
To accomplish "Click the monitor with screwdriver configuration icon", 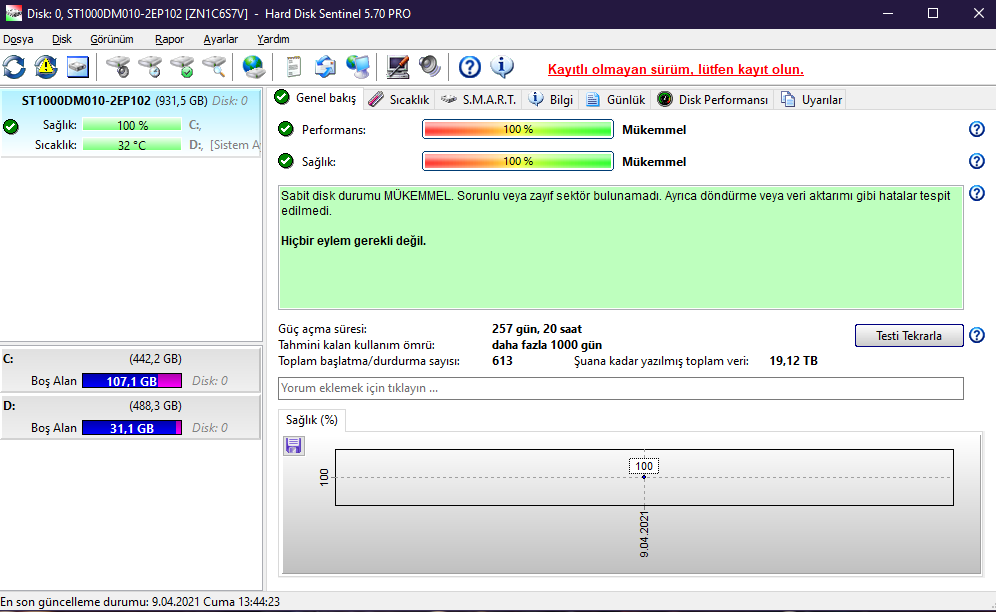I will tap(398, 67).
